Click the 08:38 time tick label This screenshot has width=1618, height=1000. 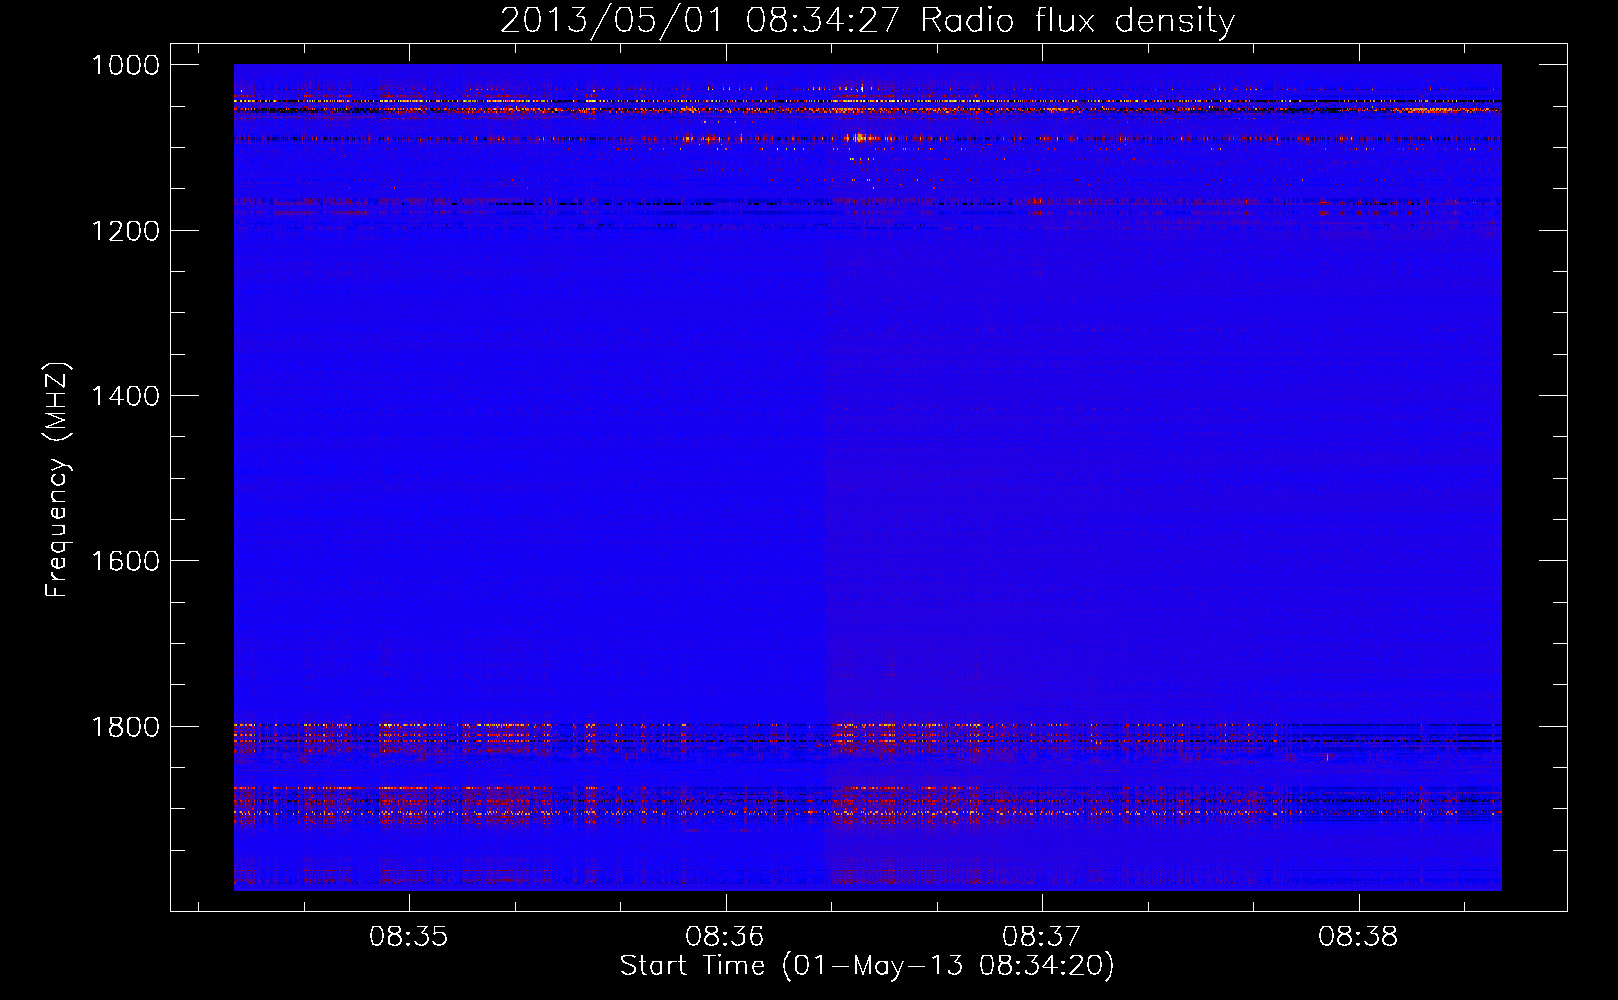pyautogui.click(x=1358, y=937)
